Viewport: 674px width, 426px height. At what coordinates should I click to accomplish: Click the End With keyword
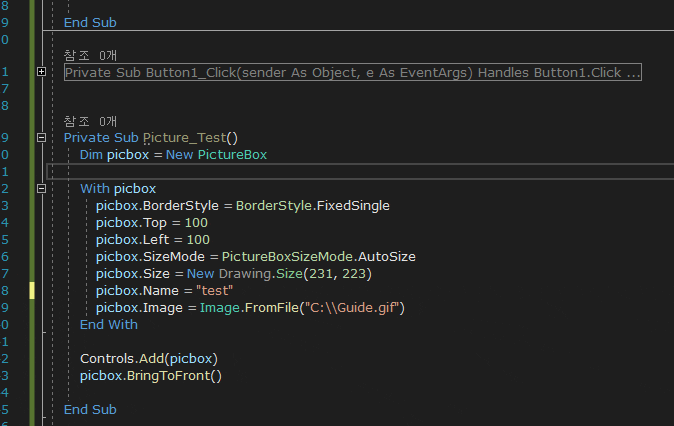(109, 325)
